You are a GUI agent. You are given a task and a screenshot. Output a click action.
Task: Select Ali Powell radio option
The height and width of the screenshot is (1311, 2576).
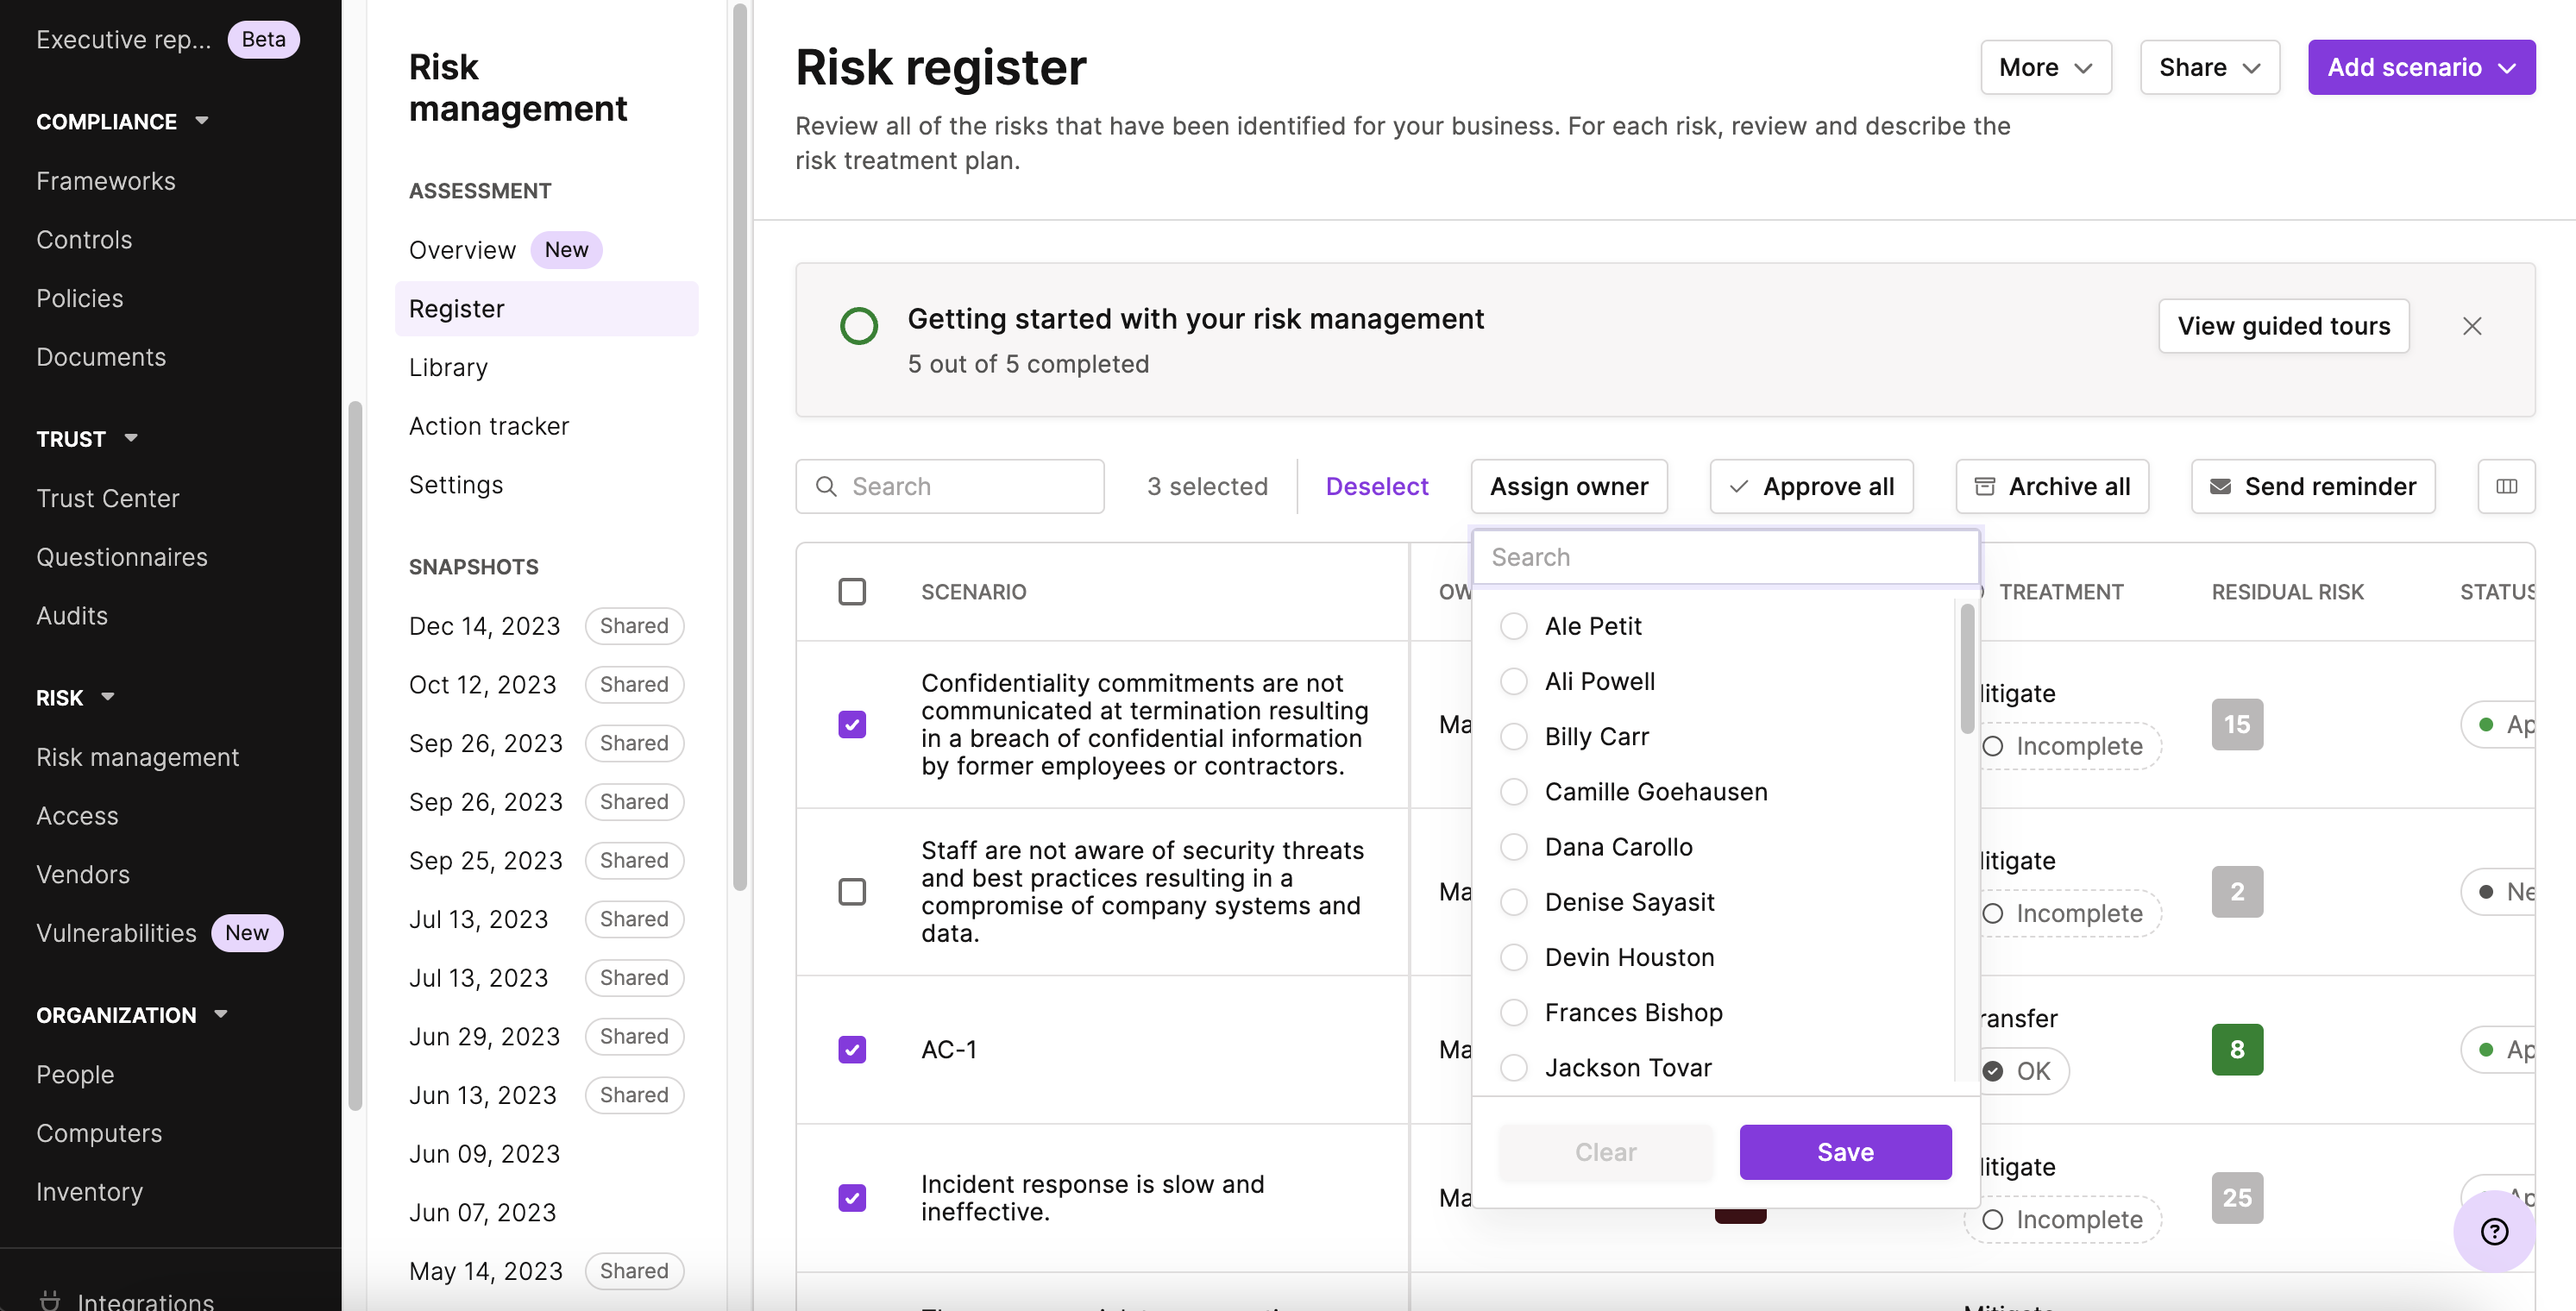[1514, 681]
